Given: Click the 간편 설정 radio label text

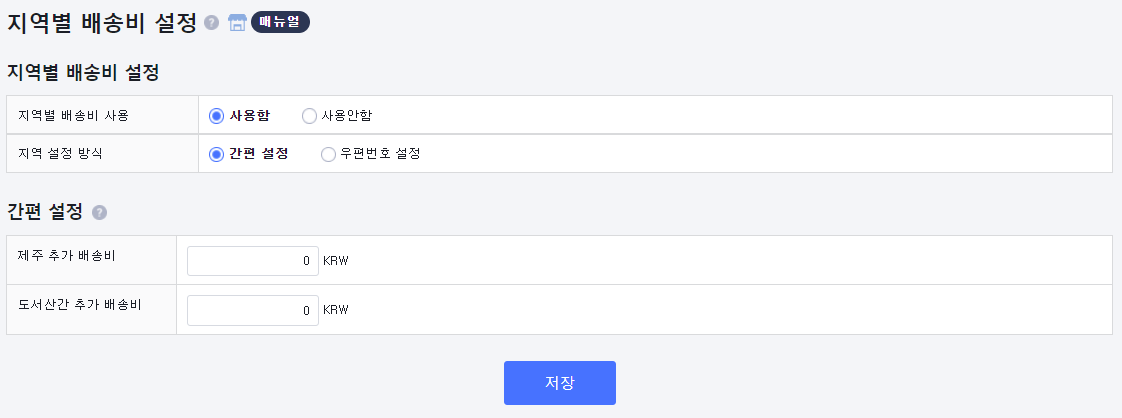Looking at the screenshot, I should pyautogui.click(x=259, y=154).
